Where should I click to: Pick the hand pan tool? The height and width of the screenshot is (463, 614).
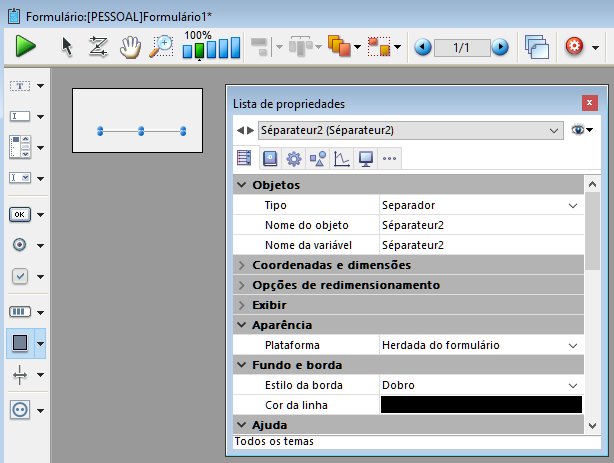click(x=129, y=46)
